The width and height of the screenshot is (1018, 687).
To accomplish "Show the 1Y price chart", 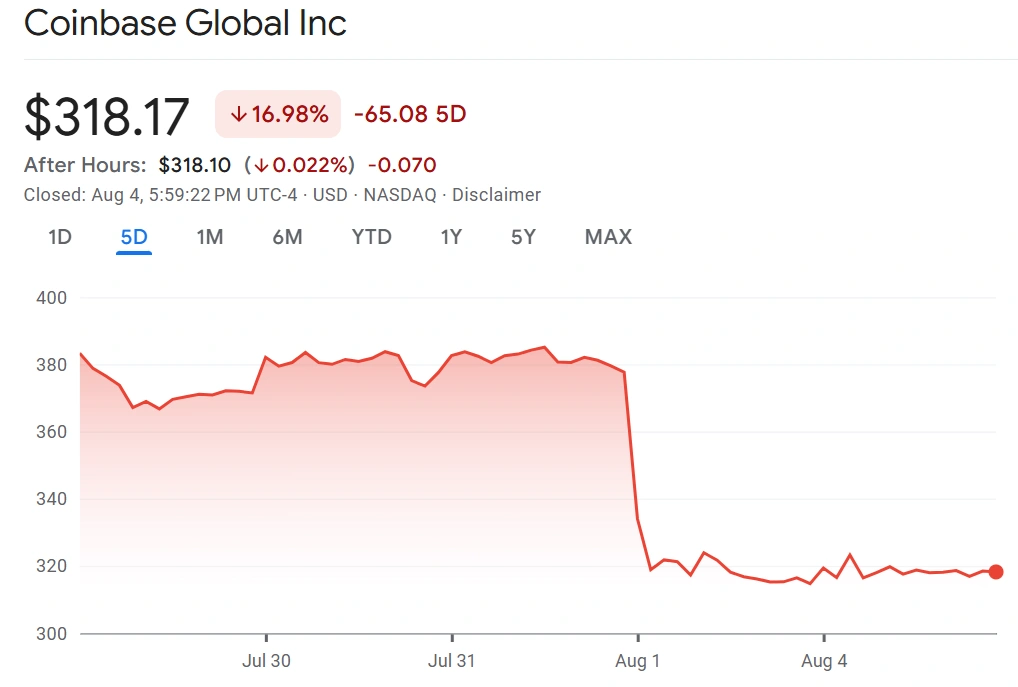I will tap(451, 237).
